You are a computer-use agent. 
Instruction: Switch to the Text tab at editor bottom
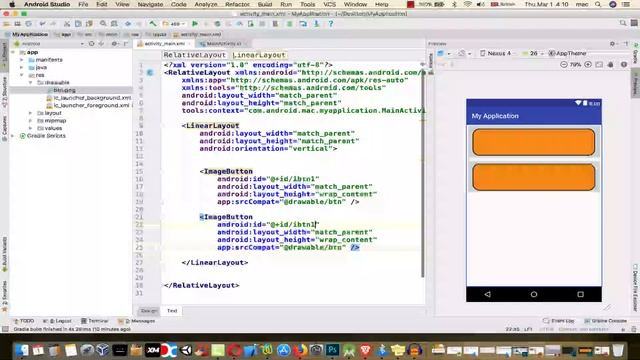172,311
